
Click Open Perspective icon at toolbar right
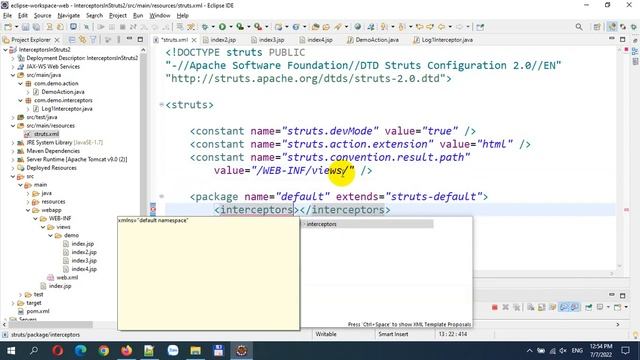(597, 27)
